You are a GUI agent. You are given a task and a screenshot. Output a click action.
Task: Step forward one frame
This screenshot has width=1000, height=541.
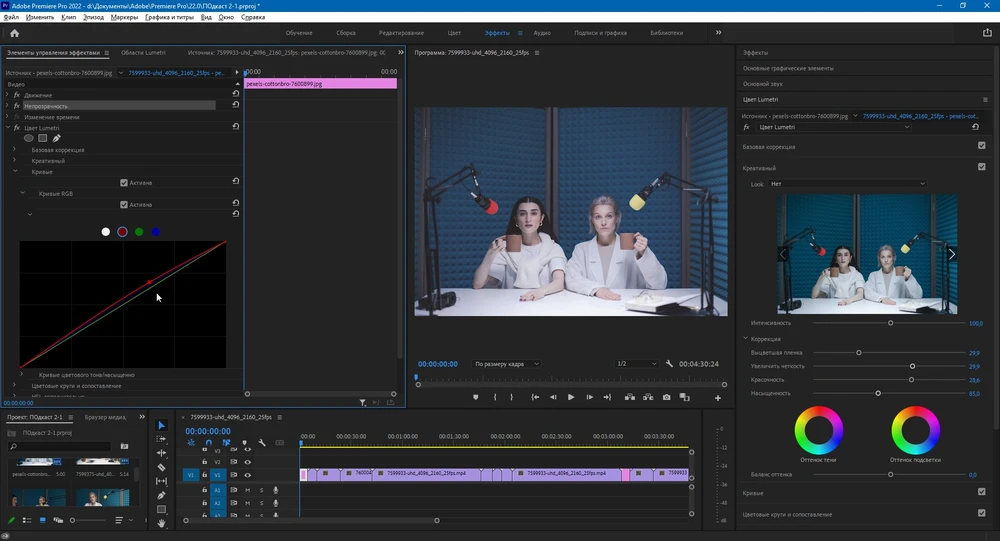click(x=589, y=397)
